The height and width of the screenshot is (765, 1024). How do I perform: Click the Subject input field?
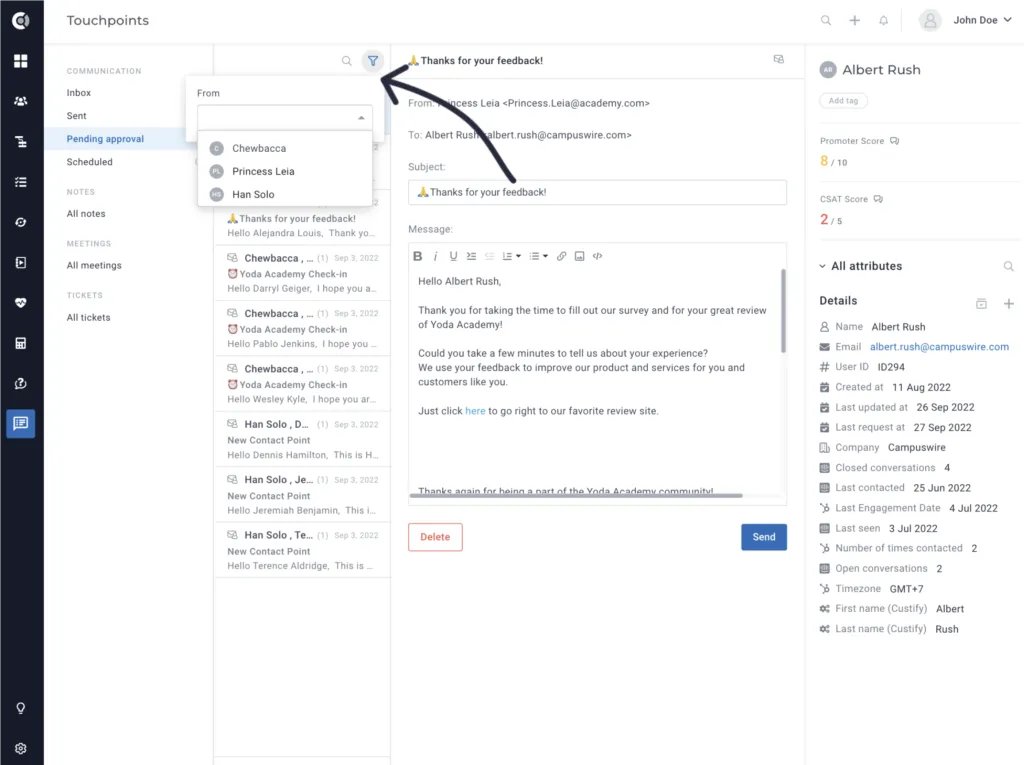coord(597,192)
